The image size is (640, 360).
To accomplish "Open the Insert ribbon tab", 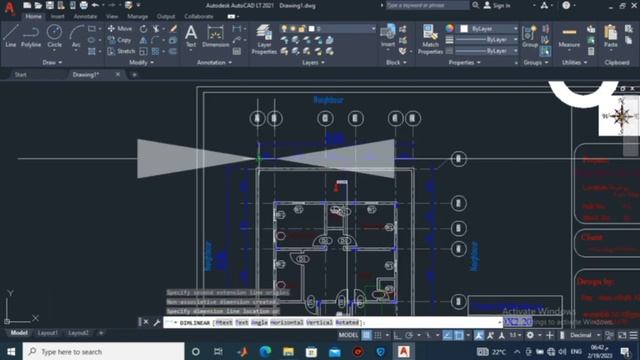I will coord(58,16).
